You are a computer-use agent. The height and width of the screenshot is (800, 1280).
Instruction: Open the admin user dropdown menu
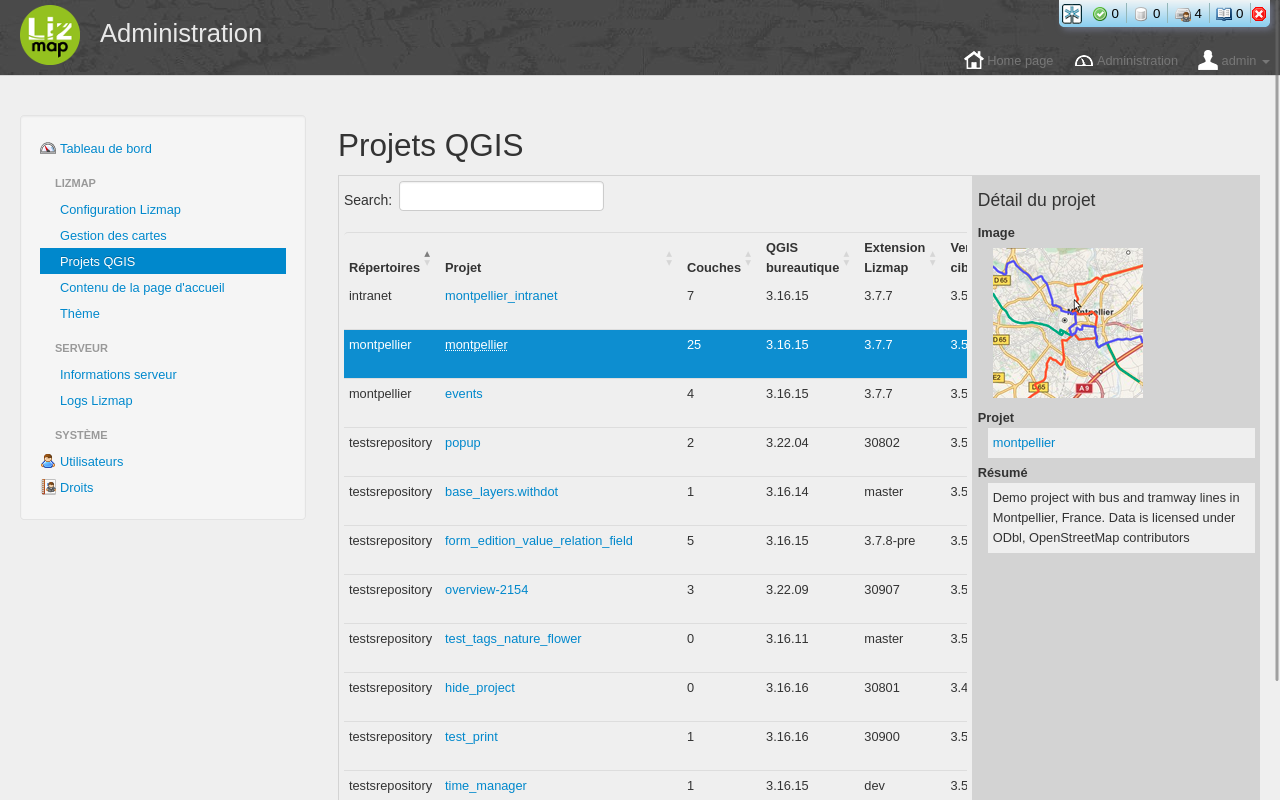point(1235,60)
